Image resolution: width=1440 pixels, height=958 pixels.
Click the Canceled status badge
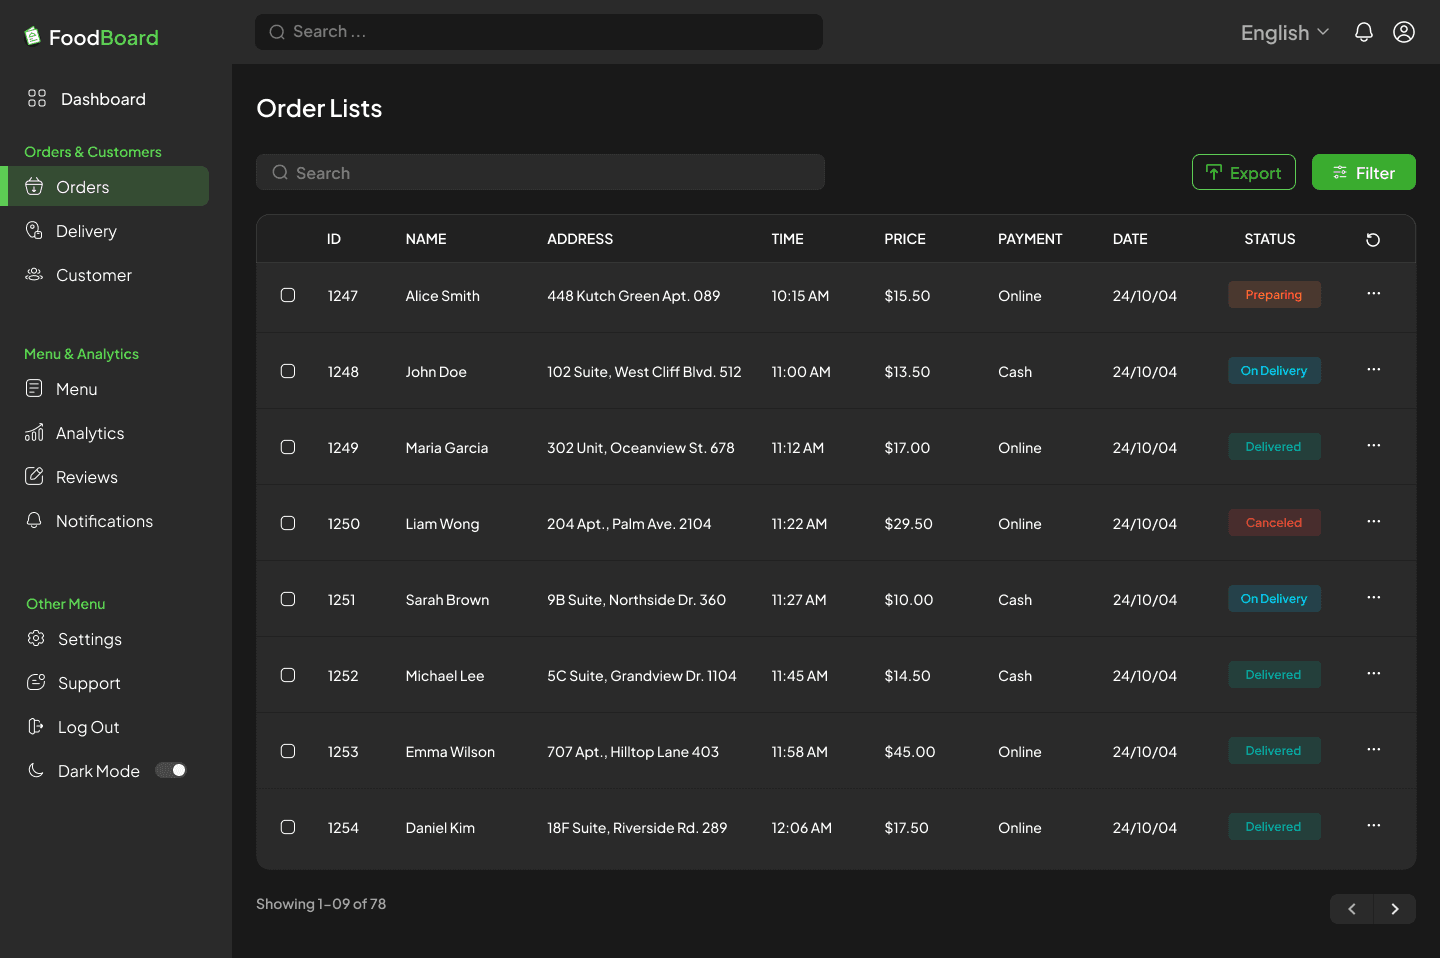[x=1273, y=523]
